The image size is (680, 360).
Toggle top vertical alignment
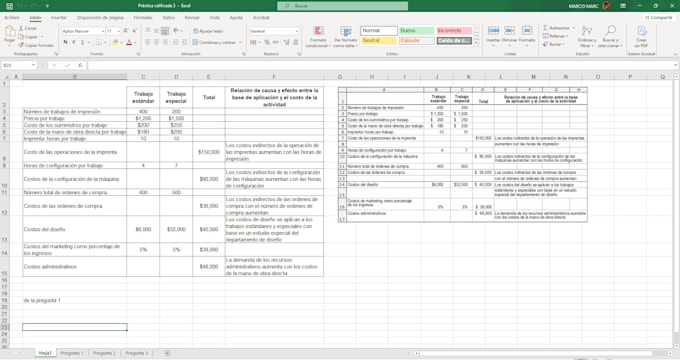tap(148, 31)
